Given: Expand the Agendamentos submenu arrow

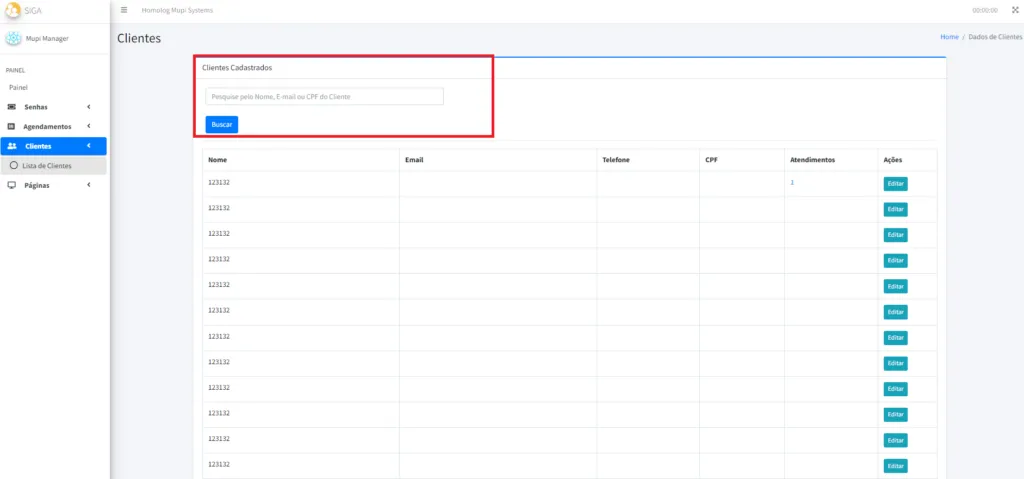Looking at the screenshot, I should coord(89,127).
